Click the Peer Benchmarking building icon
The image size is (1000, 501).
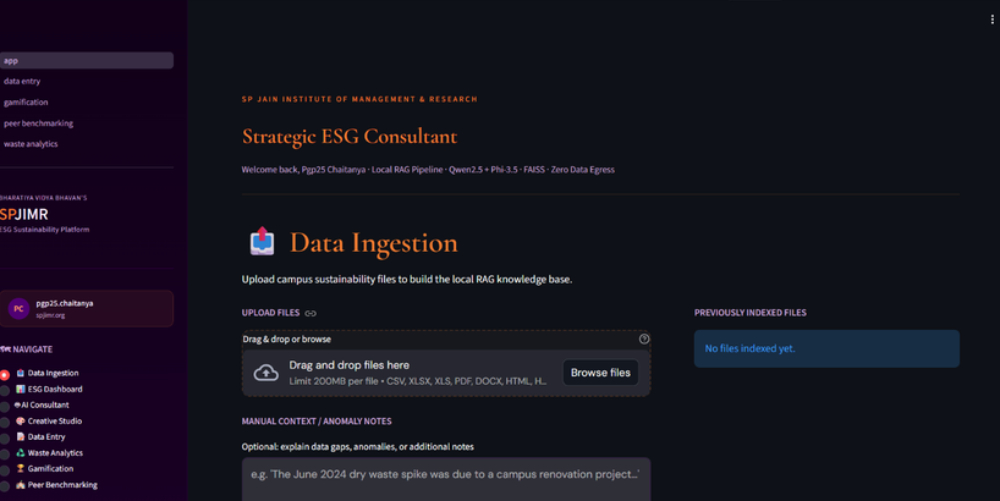click(x=20, y=484)
